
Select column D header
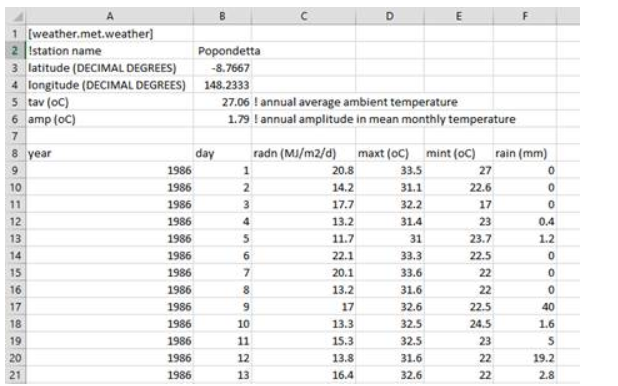tap(390, 16)
